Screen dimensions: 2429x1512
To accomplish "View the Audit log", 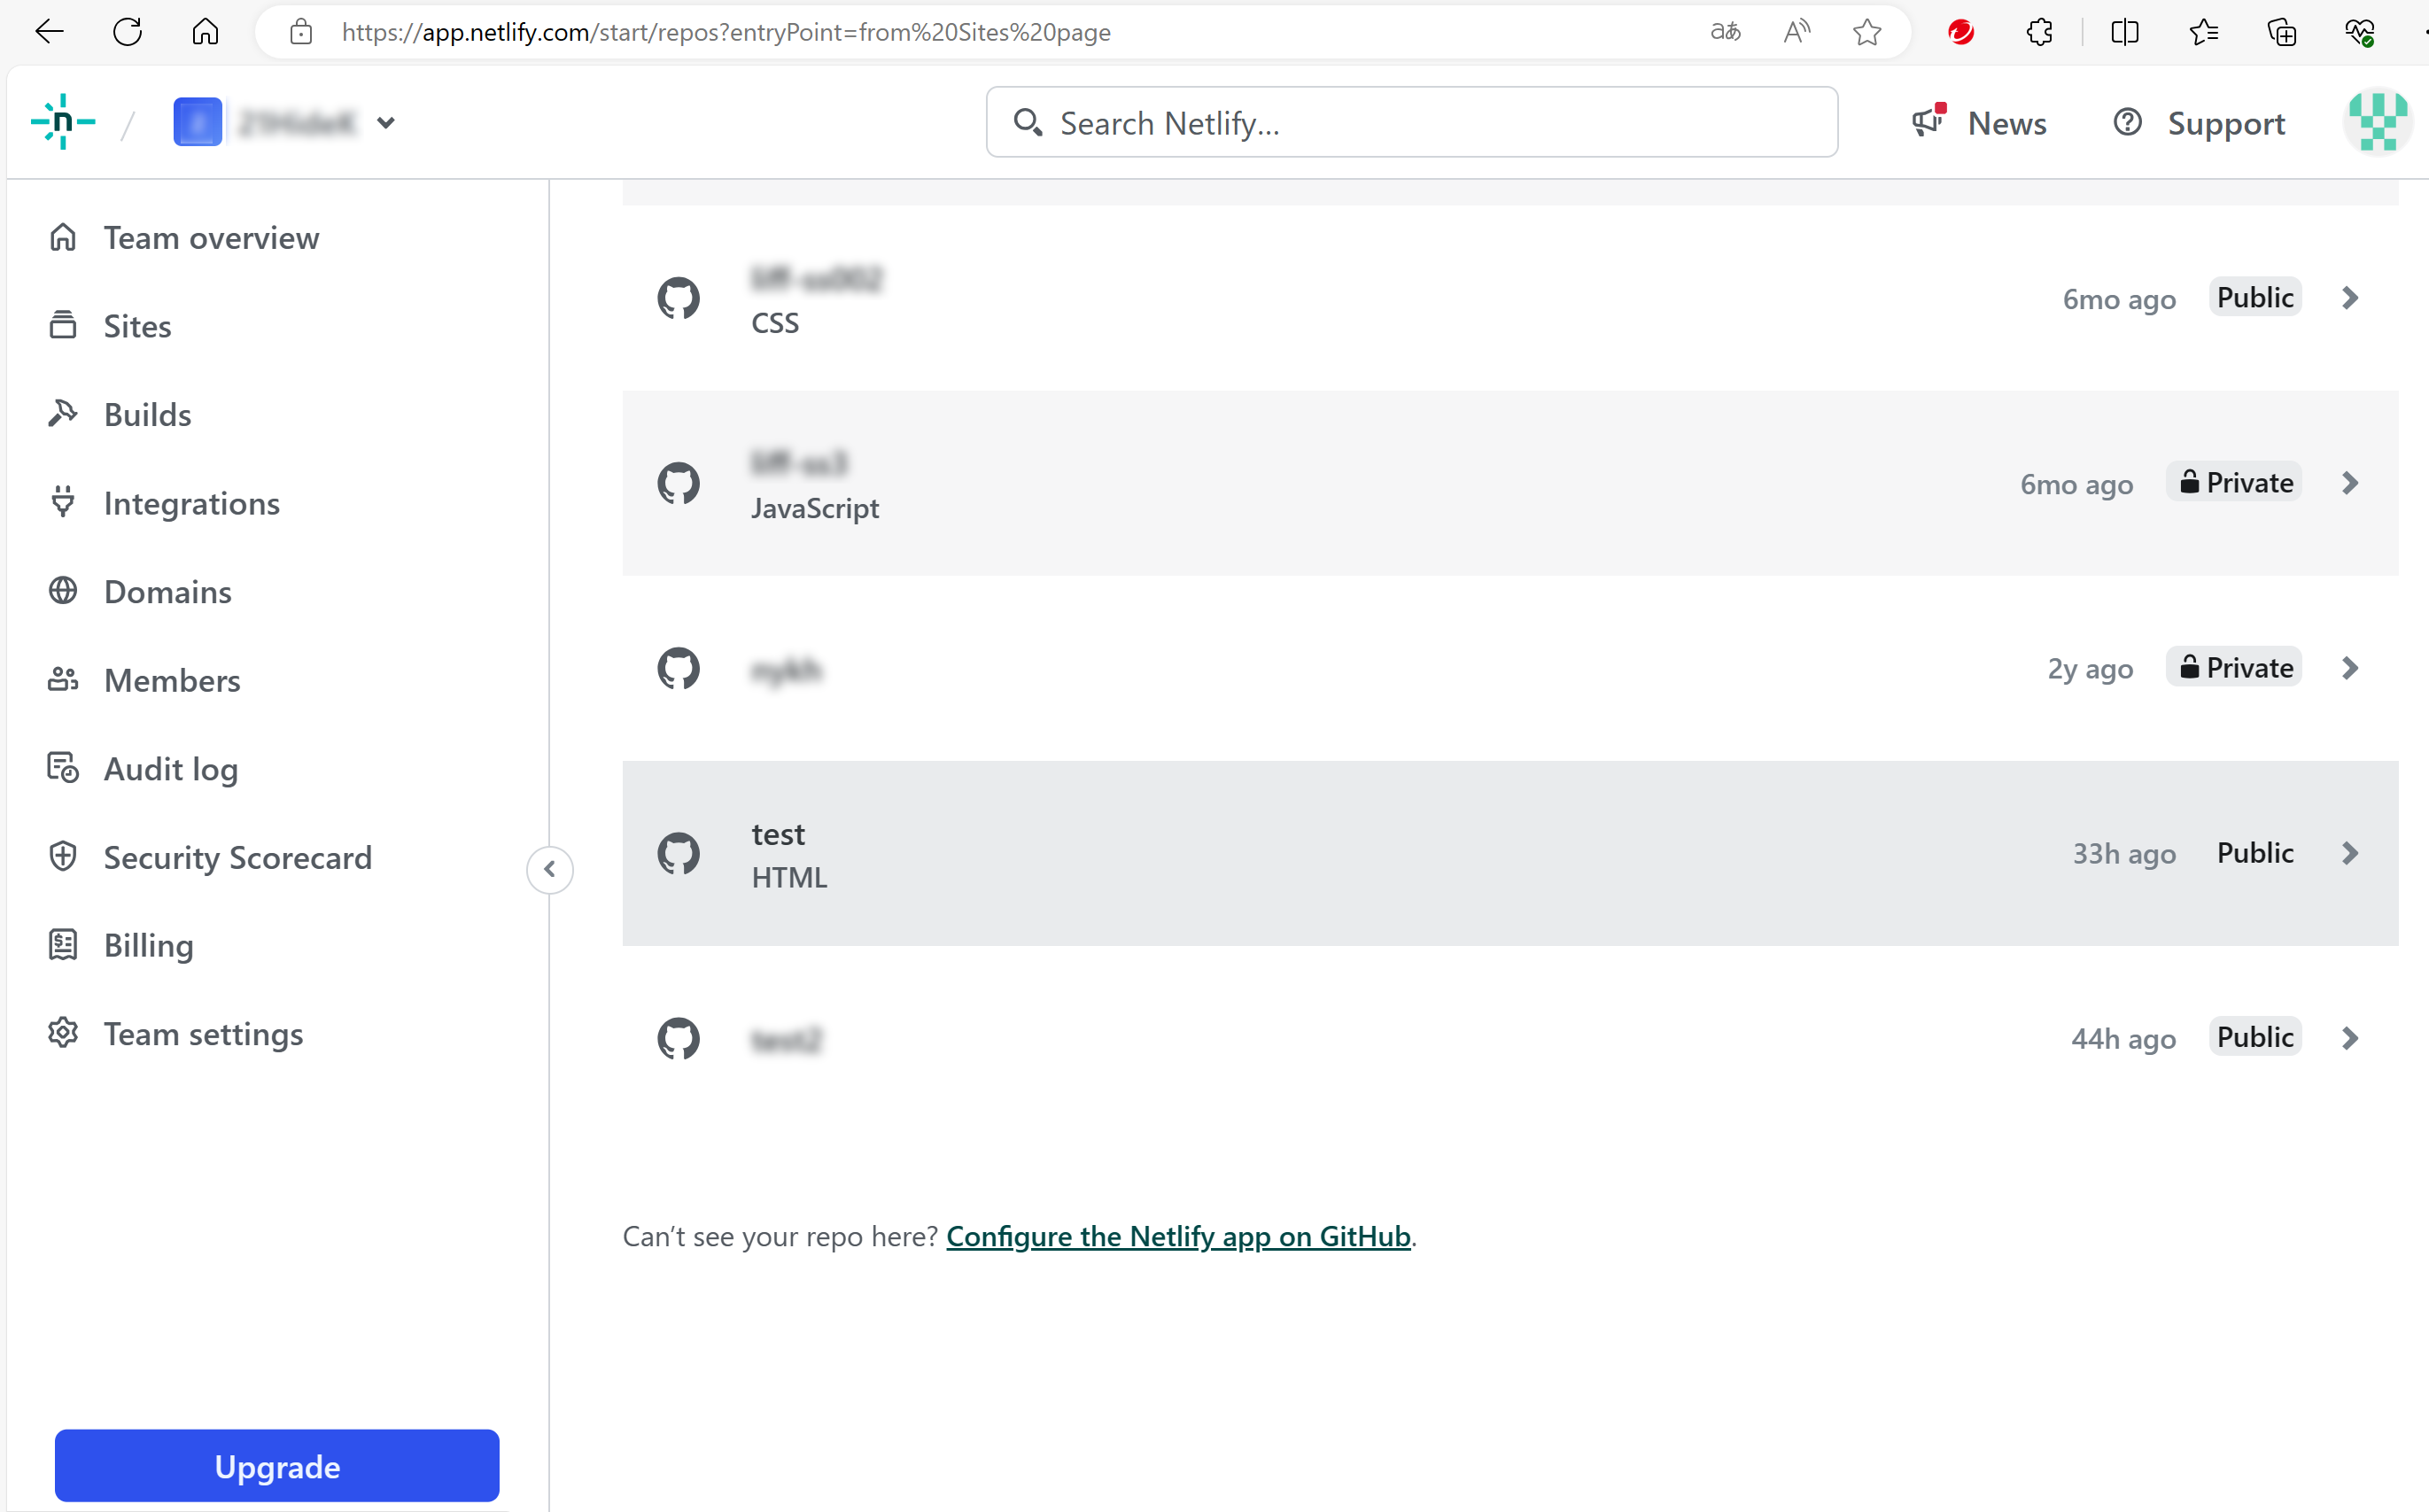I will point(170,768).
